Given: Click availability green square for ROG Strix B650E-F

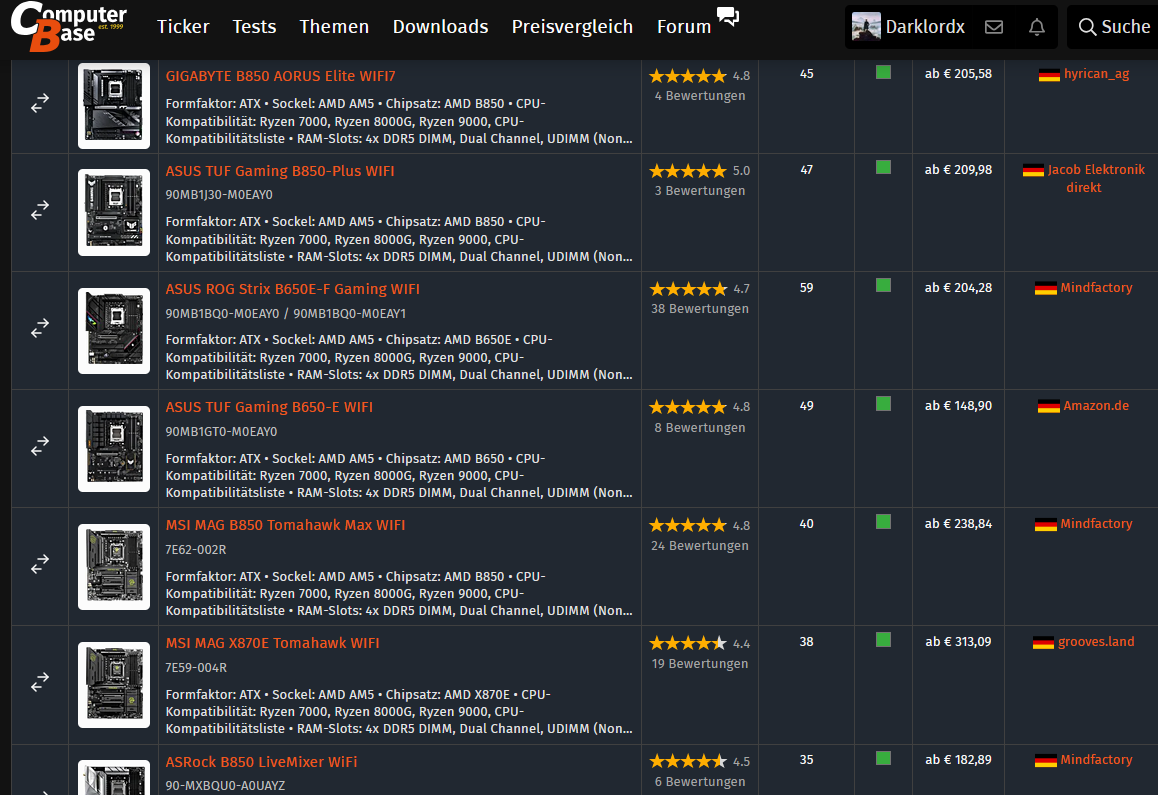Looking at the screenshot, I should click(883, 286).
